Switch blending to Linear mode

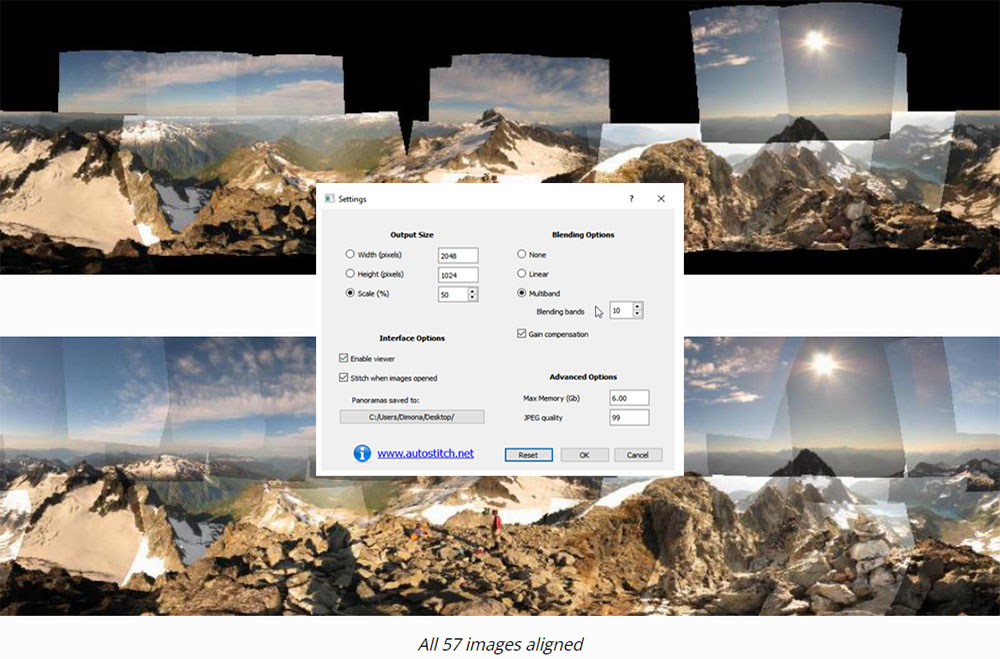(x=521, y=274)
